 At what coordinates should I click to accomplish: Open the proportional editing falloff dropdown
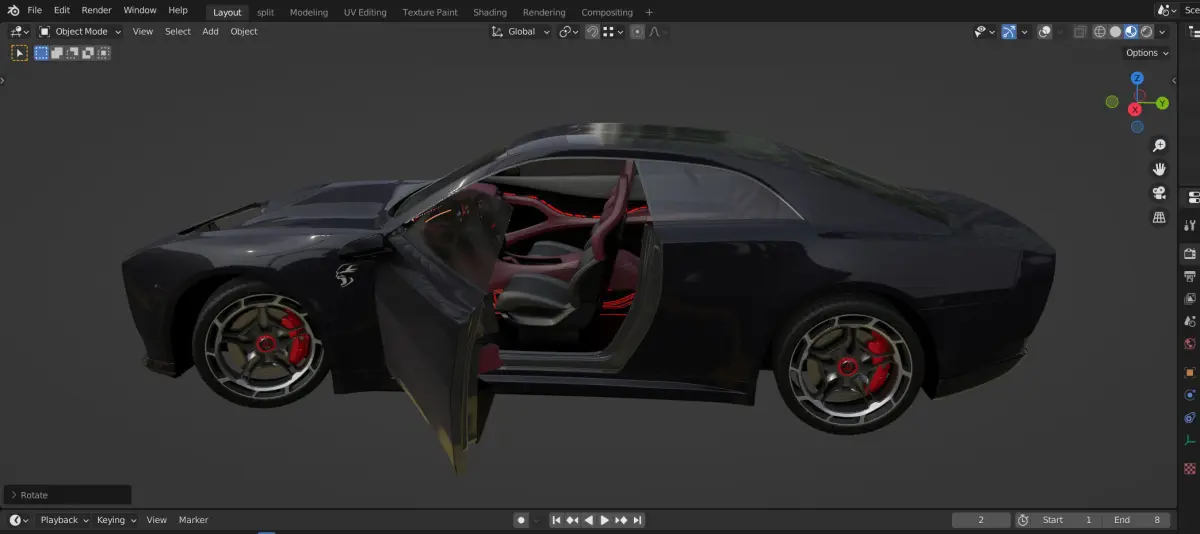coord(658,31)
